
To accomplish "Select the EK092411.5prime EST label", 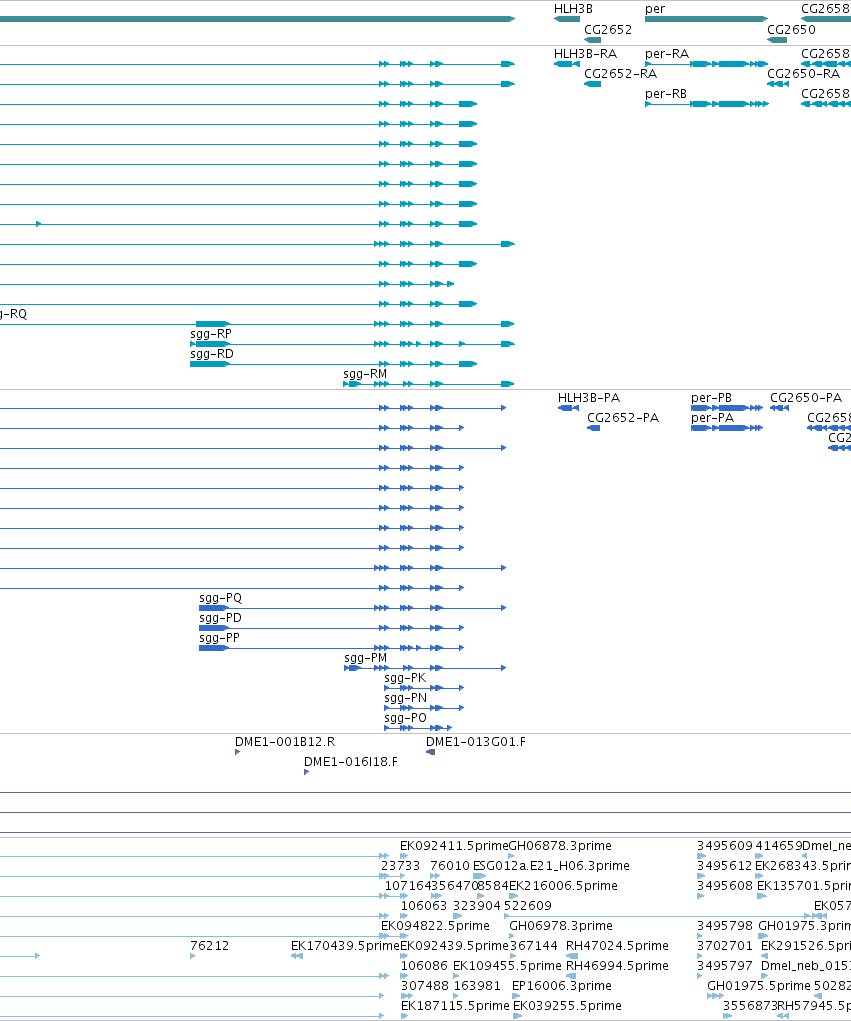I will tap(454, 846).
